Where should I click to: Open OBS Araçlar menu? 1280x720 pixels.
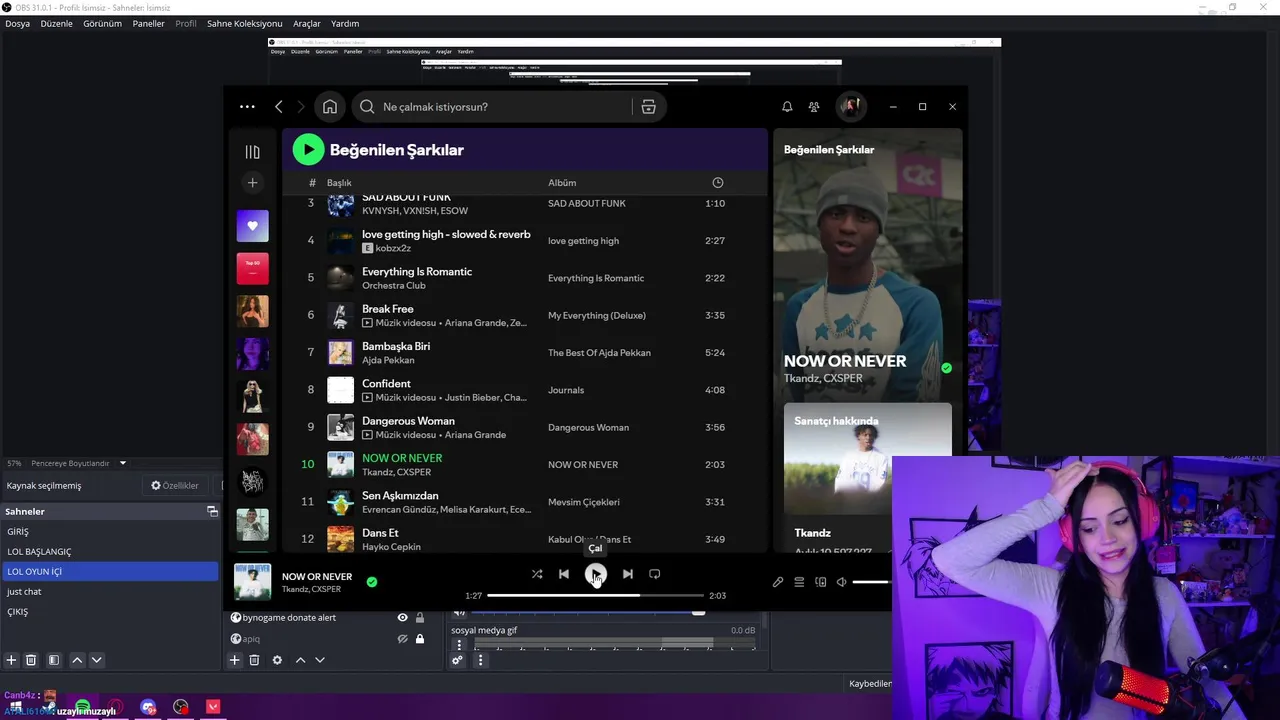[x=307, y=23]
